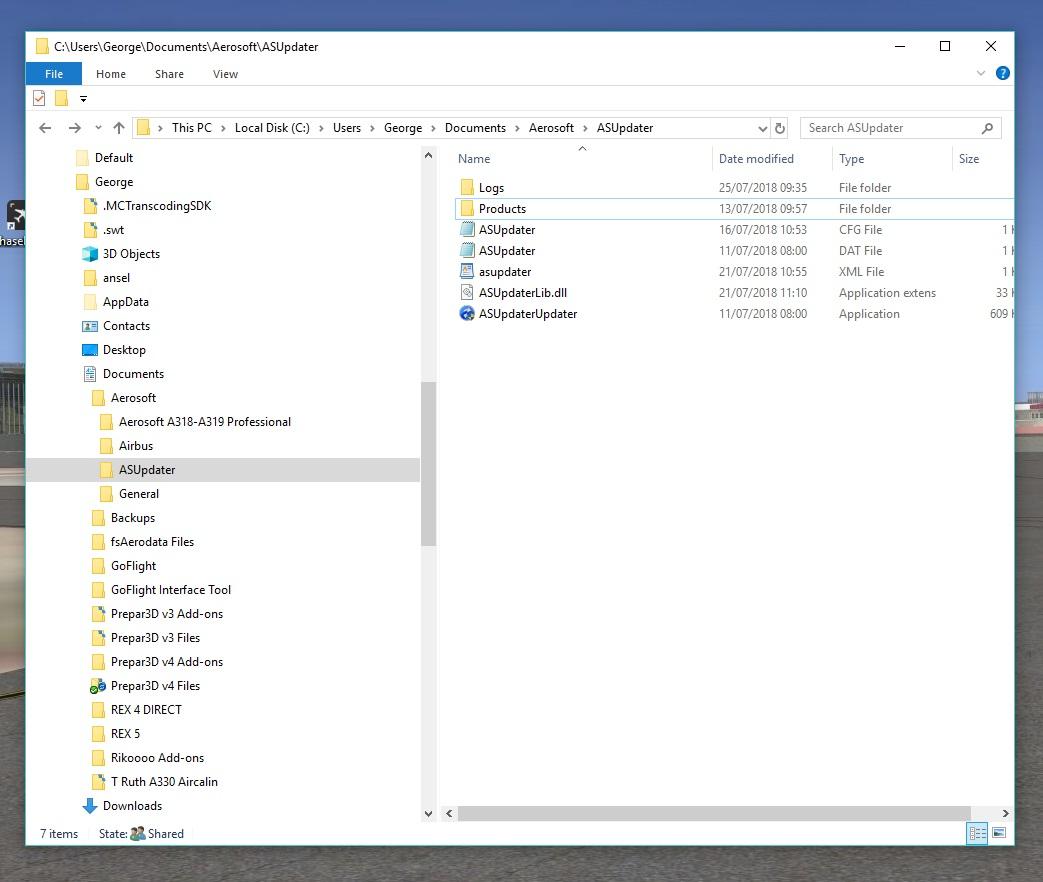Screen dimensions: 1043x882
Task: Go forward to next folder
Action: [x=74, y=128]
